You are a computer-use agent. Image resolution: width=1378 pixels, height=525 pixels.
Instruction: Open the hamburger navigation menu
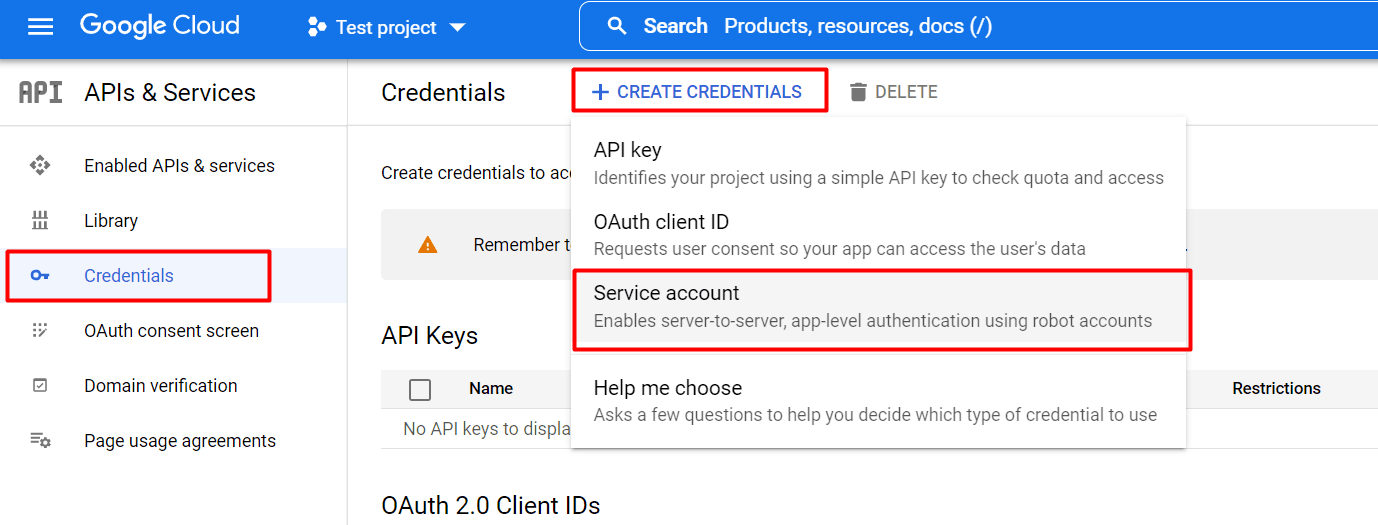tap(40, 27)
